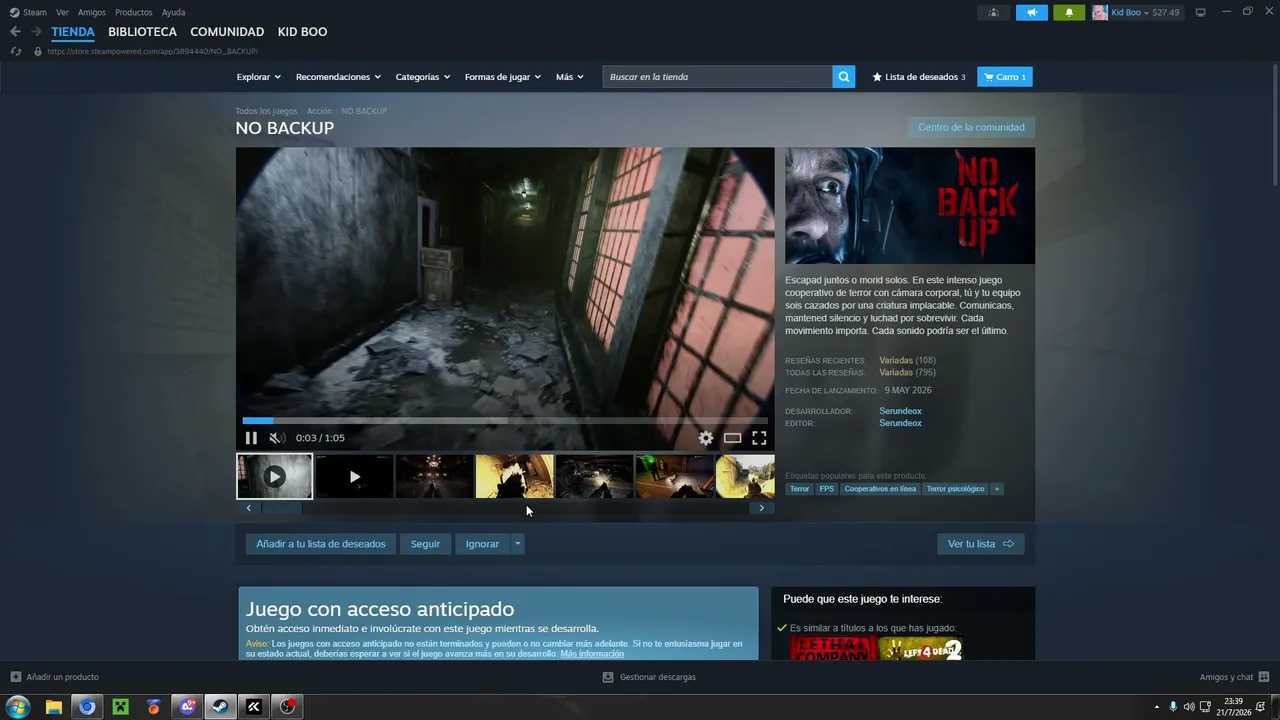Go to the TIENDA tab
Screen dimensions: 1280x720
[x=73, y=32]
